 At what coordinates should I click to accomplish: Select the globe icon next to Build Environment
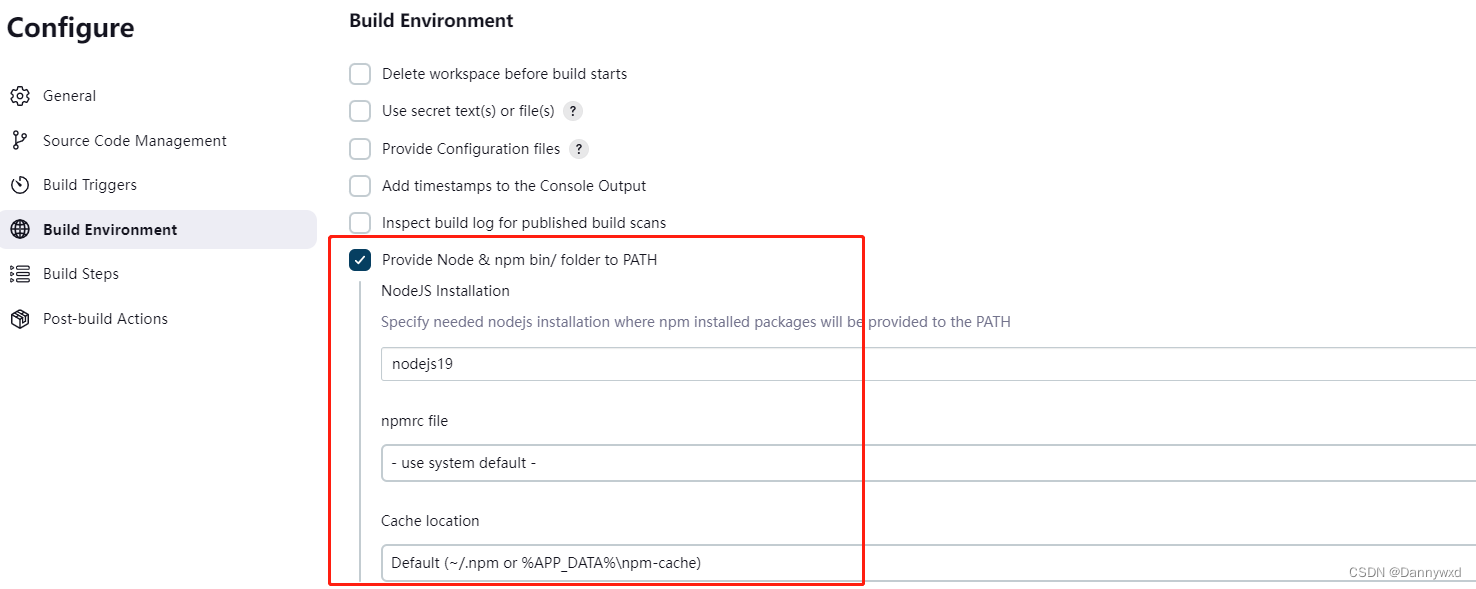click(18, 229)
